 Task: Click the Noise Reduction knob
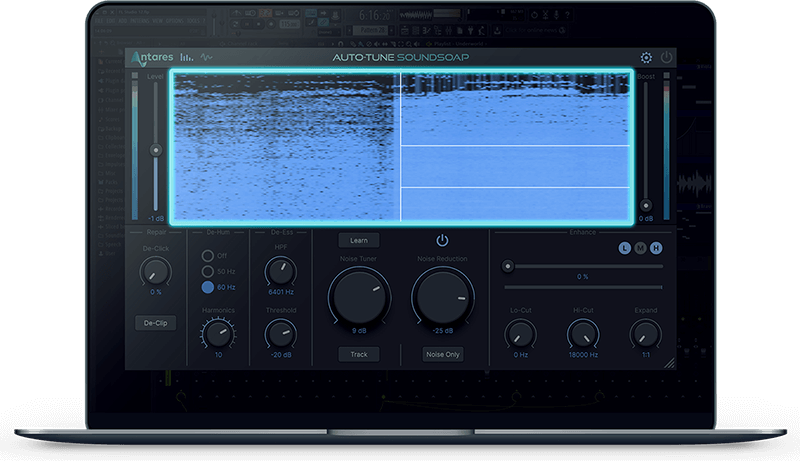point(442,297)
